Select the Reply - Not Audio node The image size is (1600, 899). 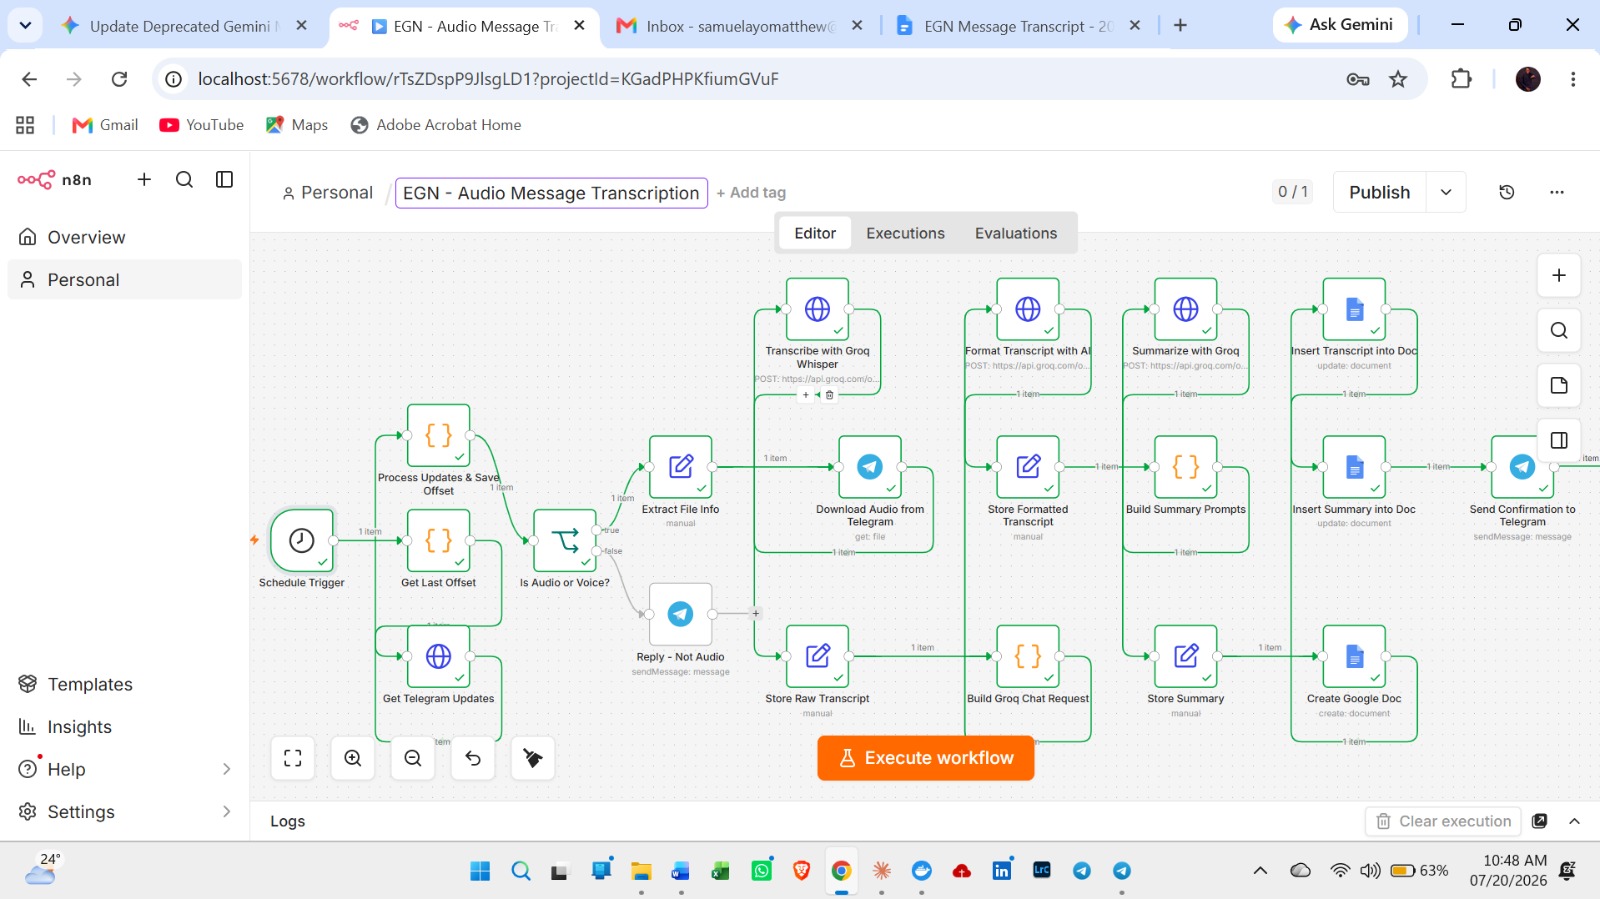pyautogui.click(x=681, y=614)
